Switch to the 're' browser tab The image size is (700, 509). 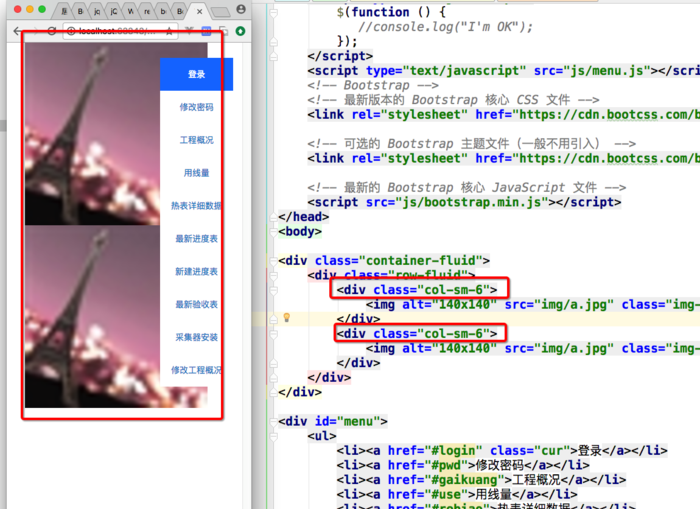pos(146,11)
